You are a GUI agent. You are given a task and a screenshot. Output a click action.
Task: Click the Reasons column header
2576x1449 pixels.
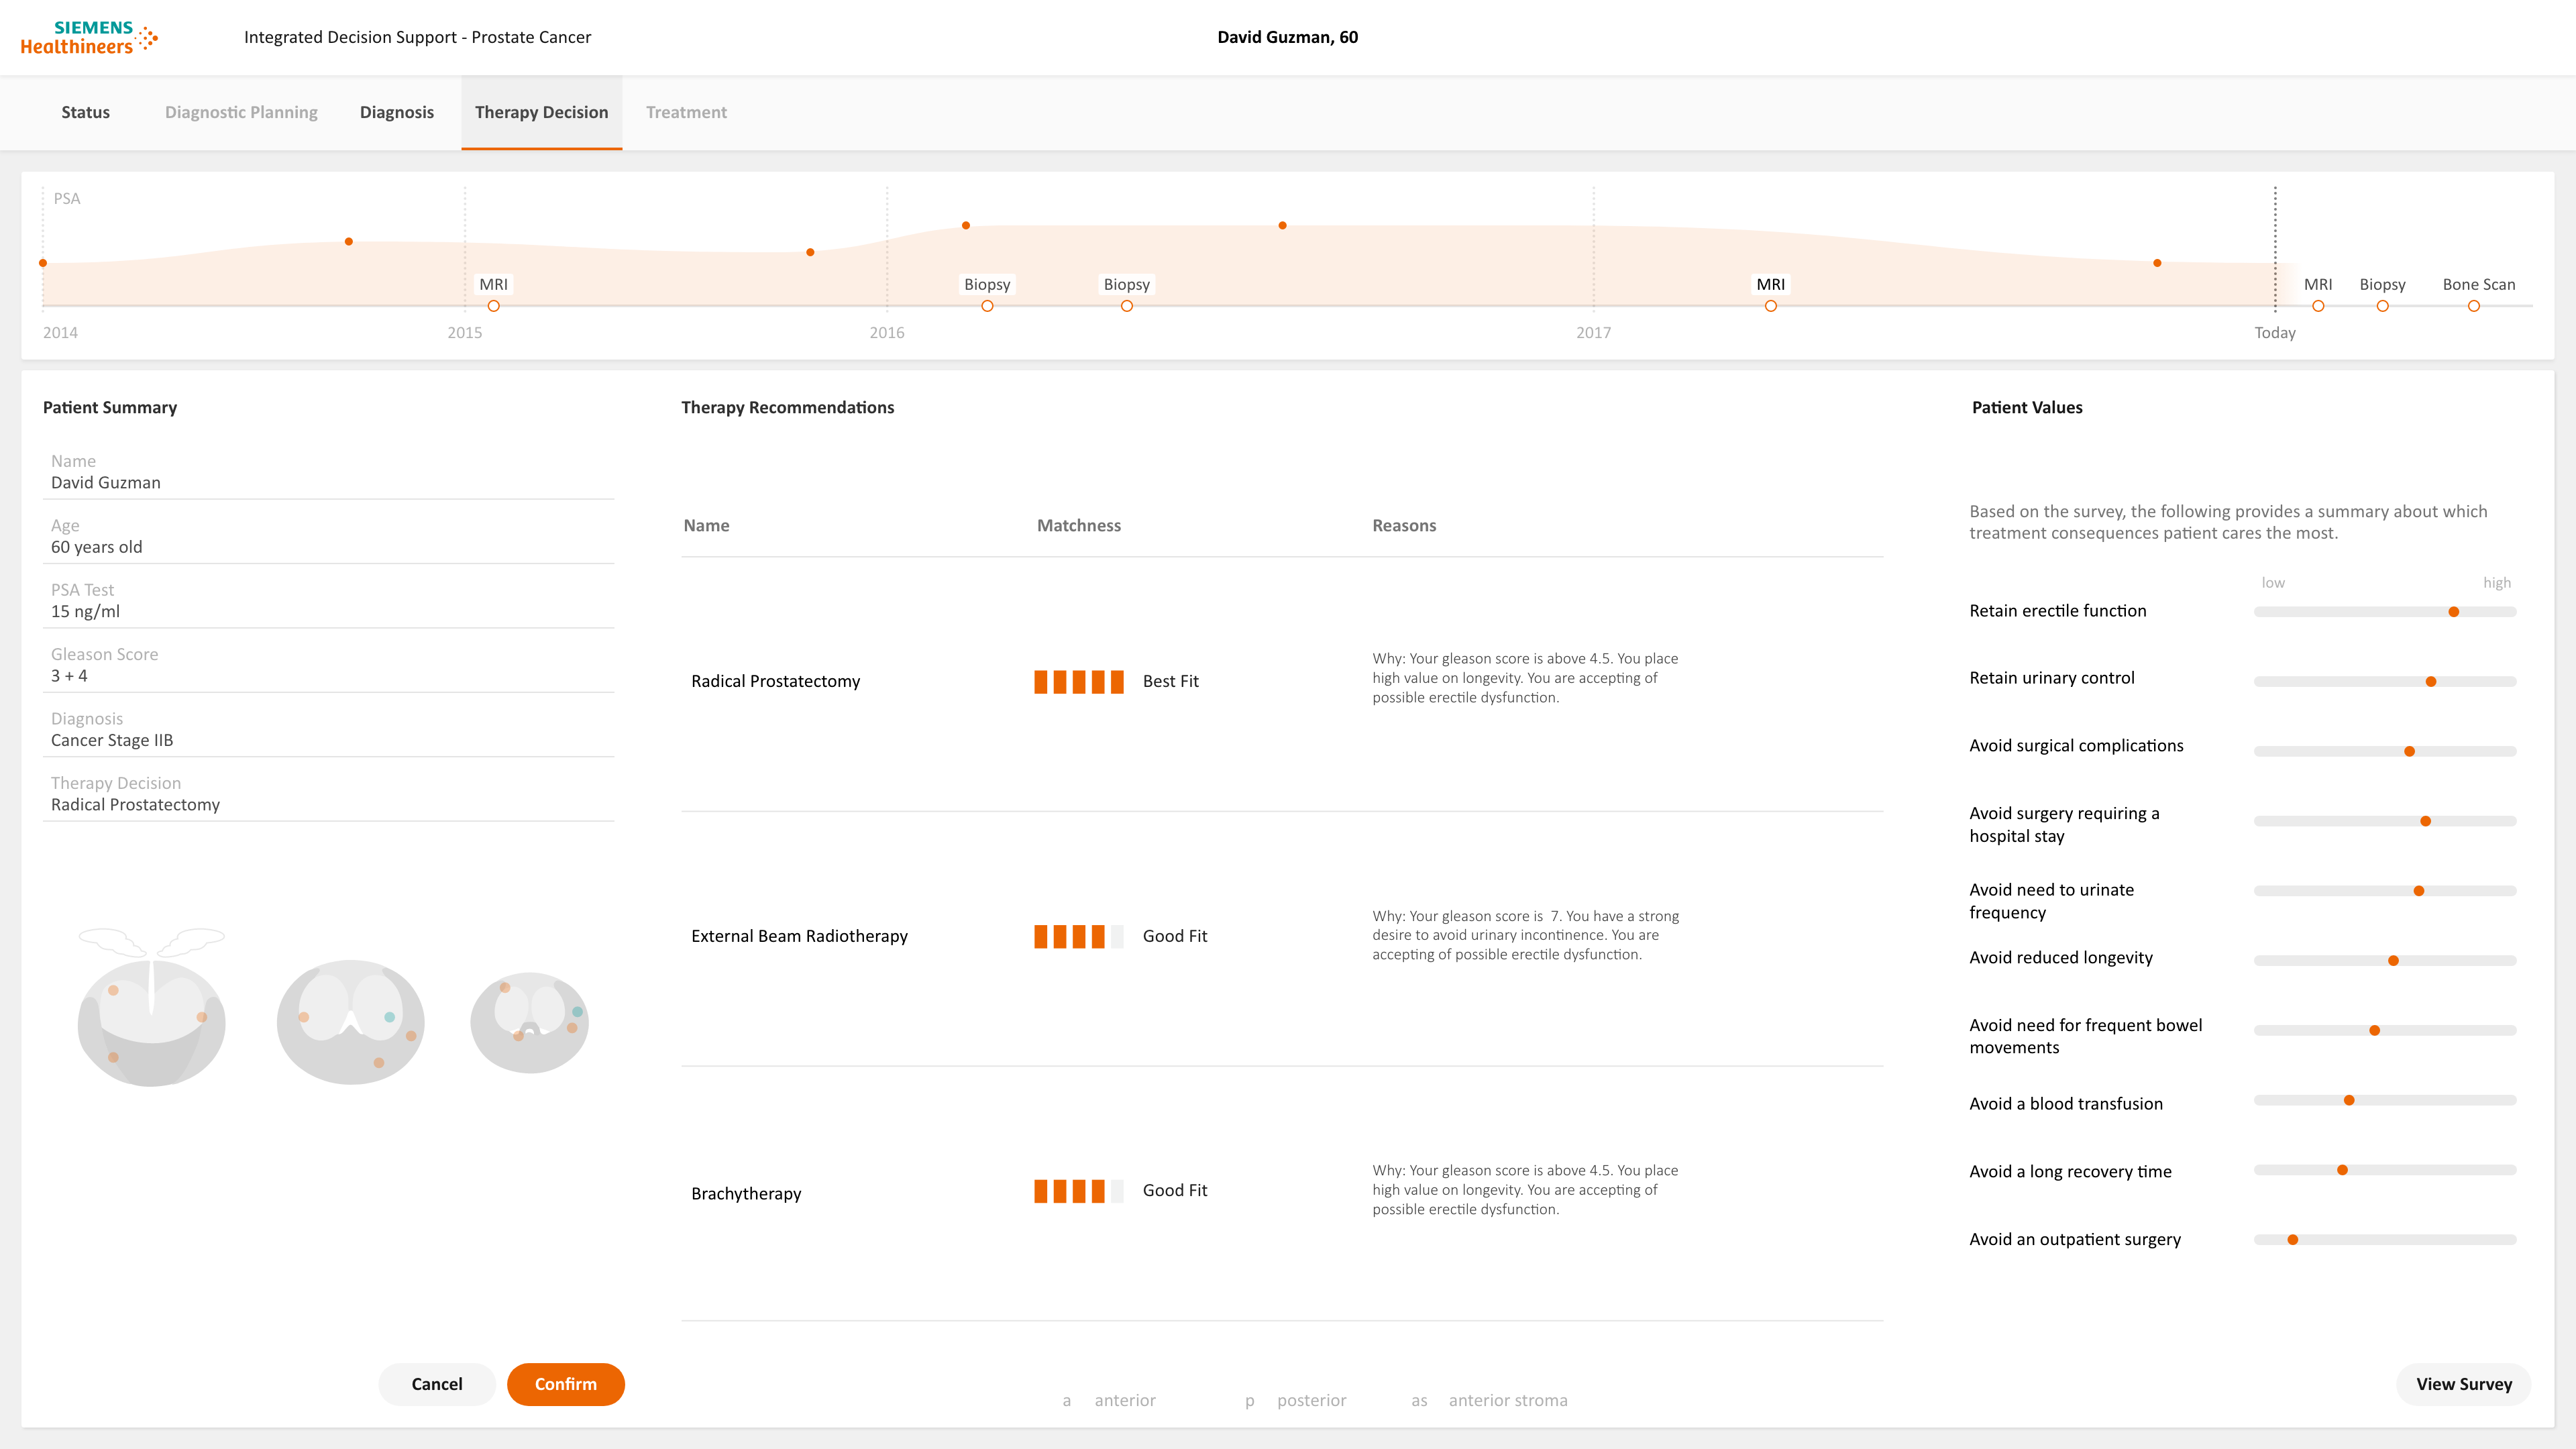(x=1404, y=526)
